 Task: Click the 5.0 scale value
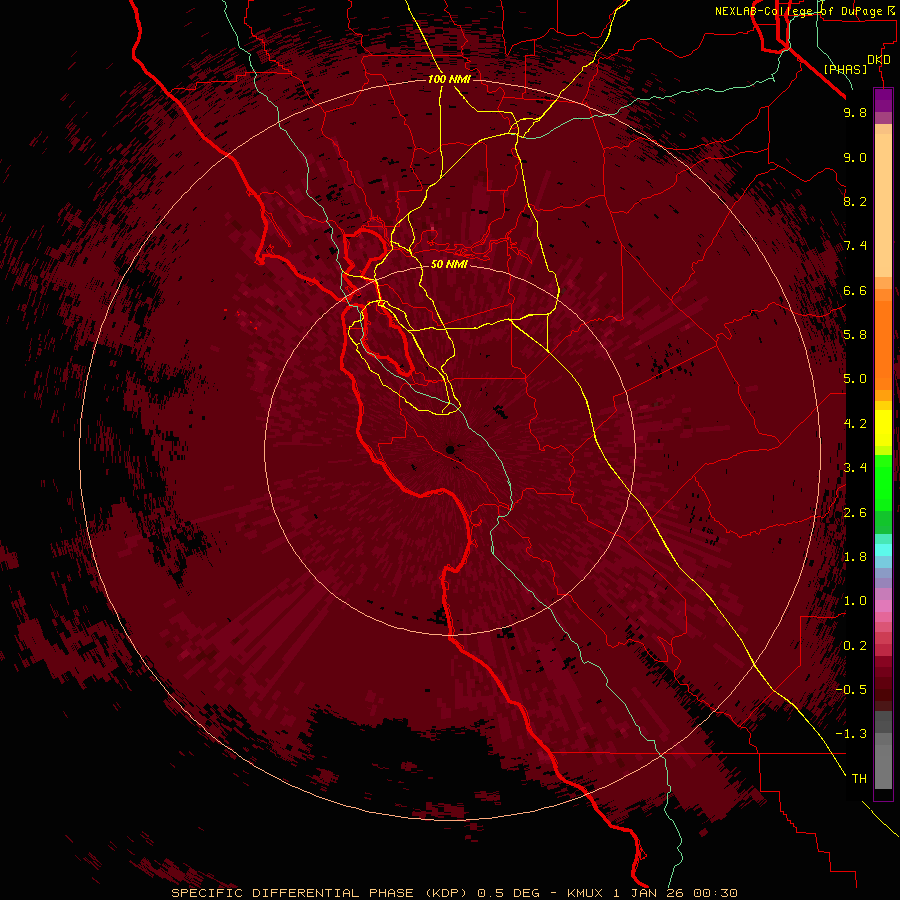855,379
